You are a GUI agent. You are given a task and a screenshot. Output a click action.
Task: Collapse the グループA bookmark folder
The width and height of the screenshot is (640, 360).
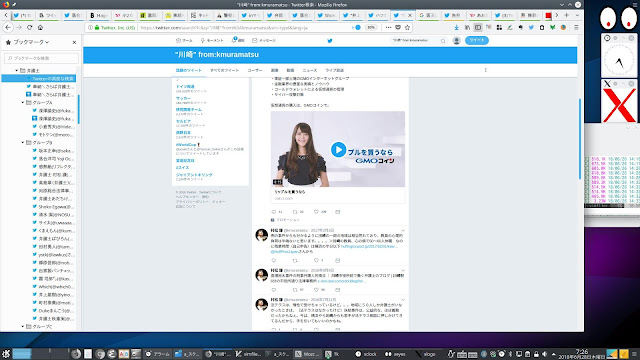(x=23, y=102)
